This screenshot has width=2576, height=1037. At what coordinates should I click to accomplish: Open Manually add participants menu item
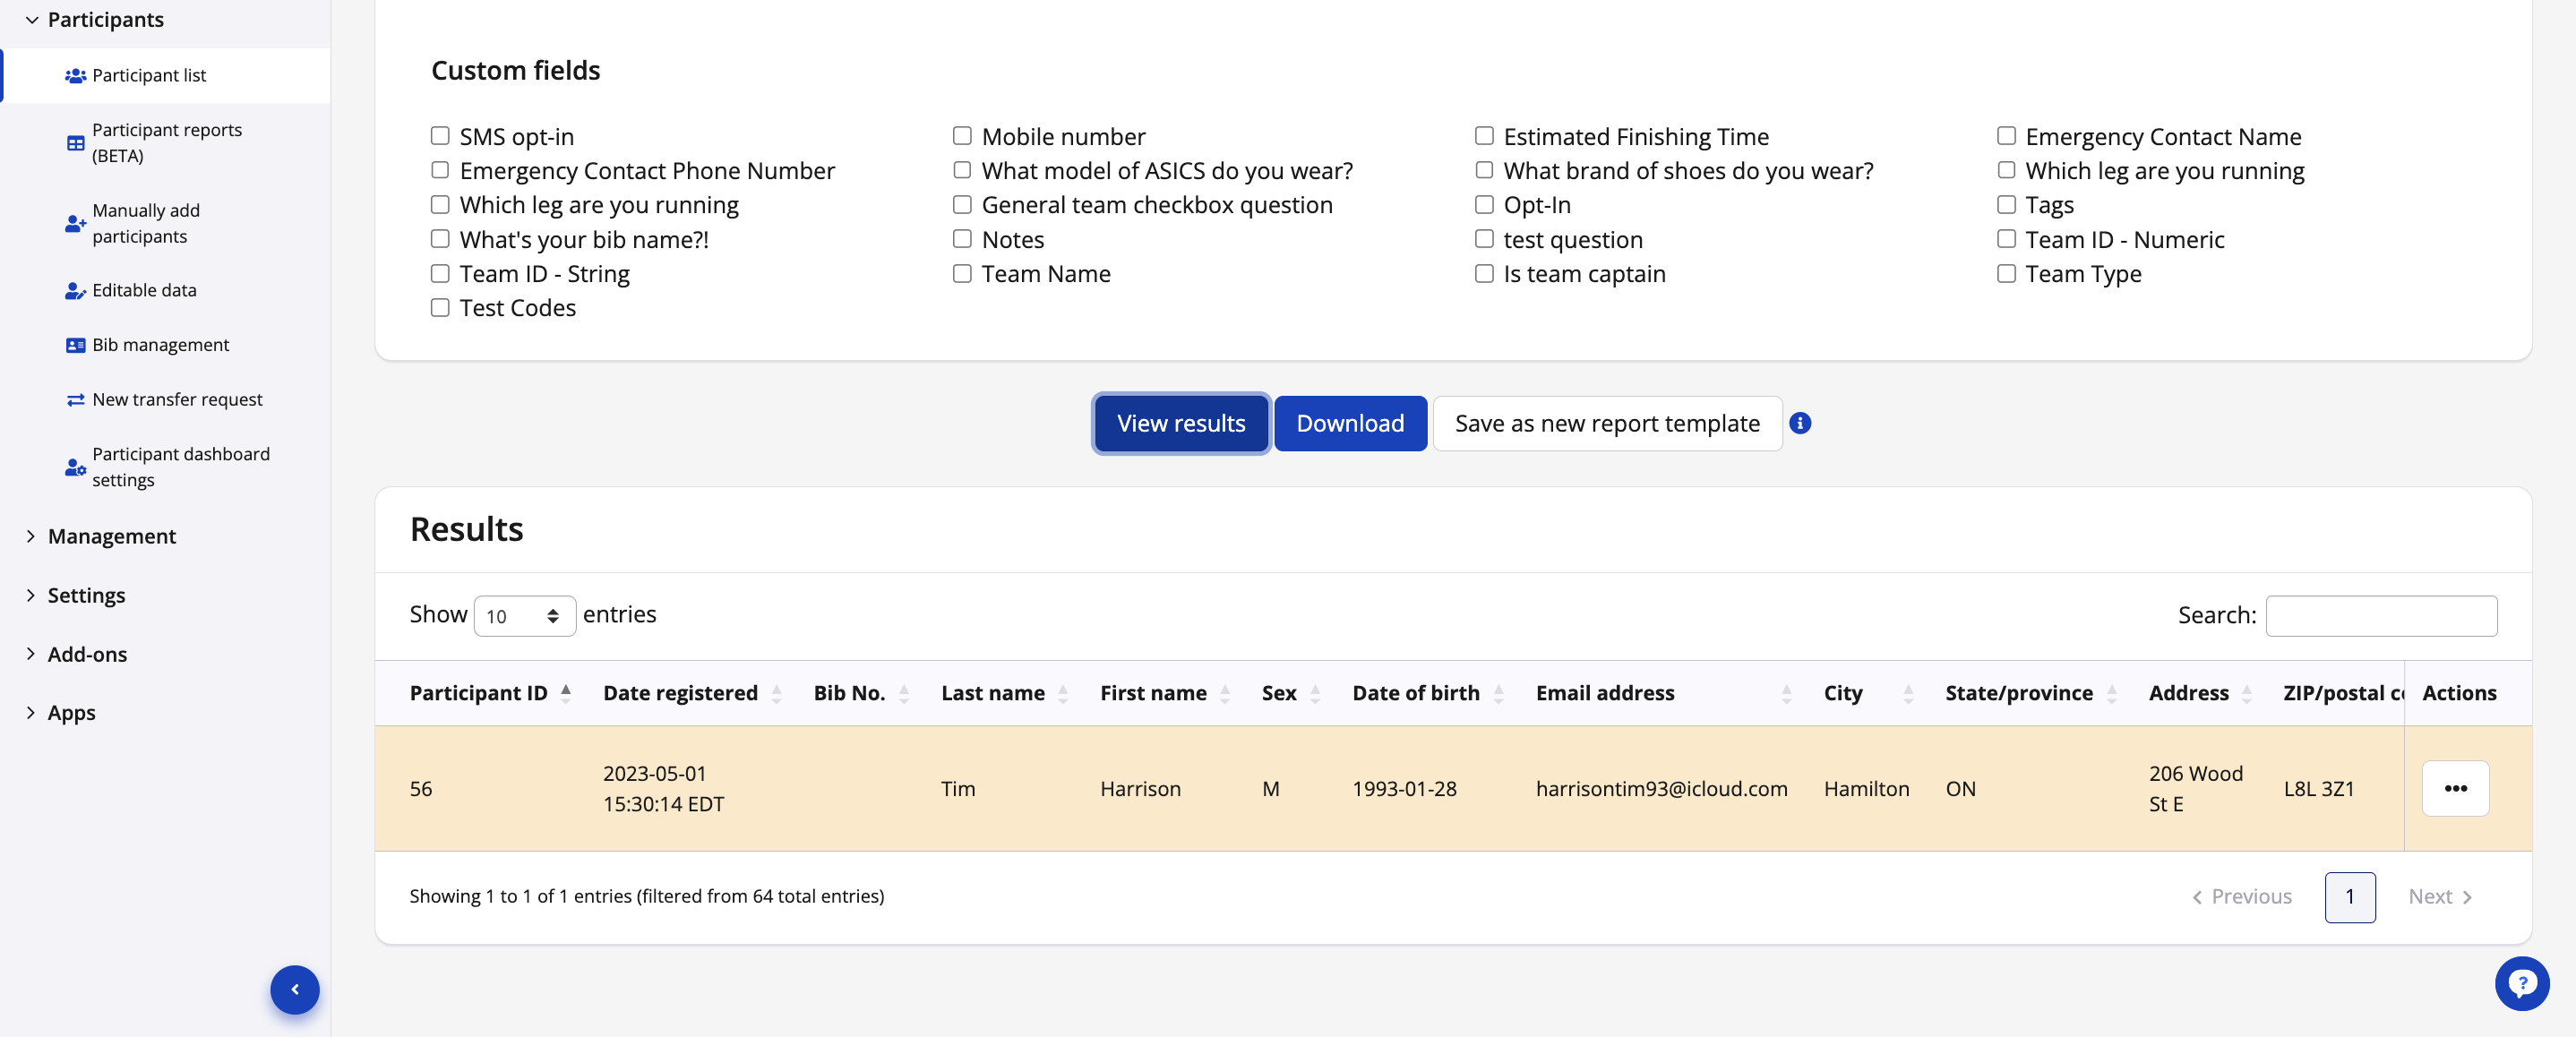point(146,223)
